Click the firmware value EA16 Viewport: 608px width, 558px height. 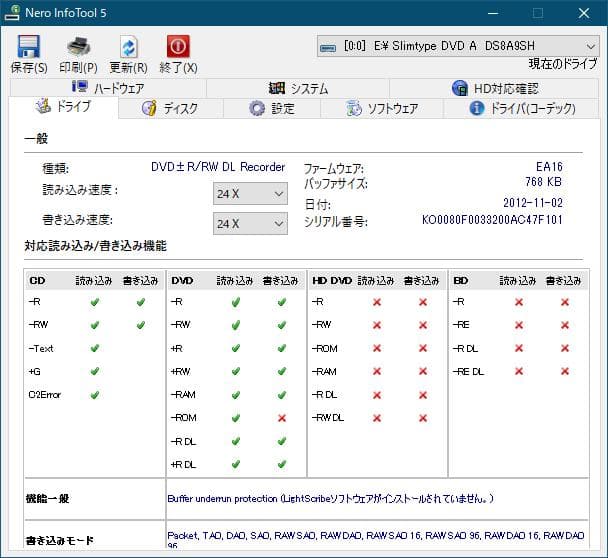[549, 167]
